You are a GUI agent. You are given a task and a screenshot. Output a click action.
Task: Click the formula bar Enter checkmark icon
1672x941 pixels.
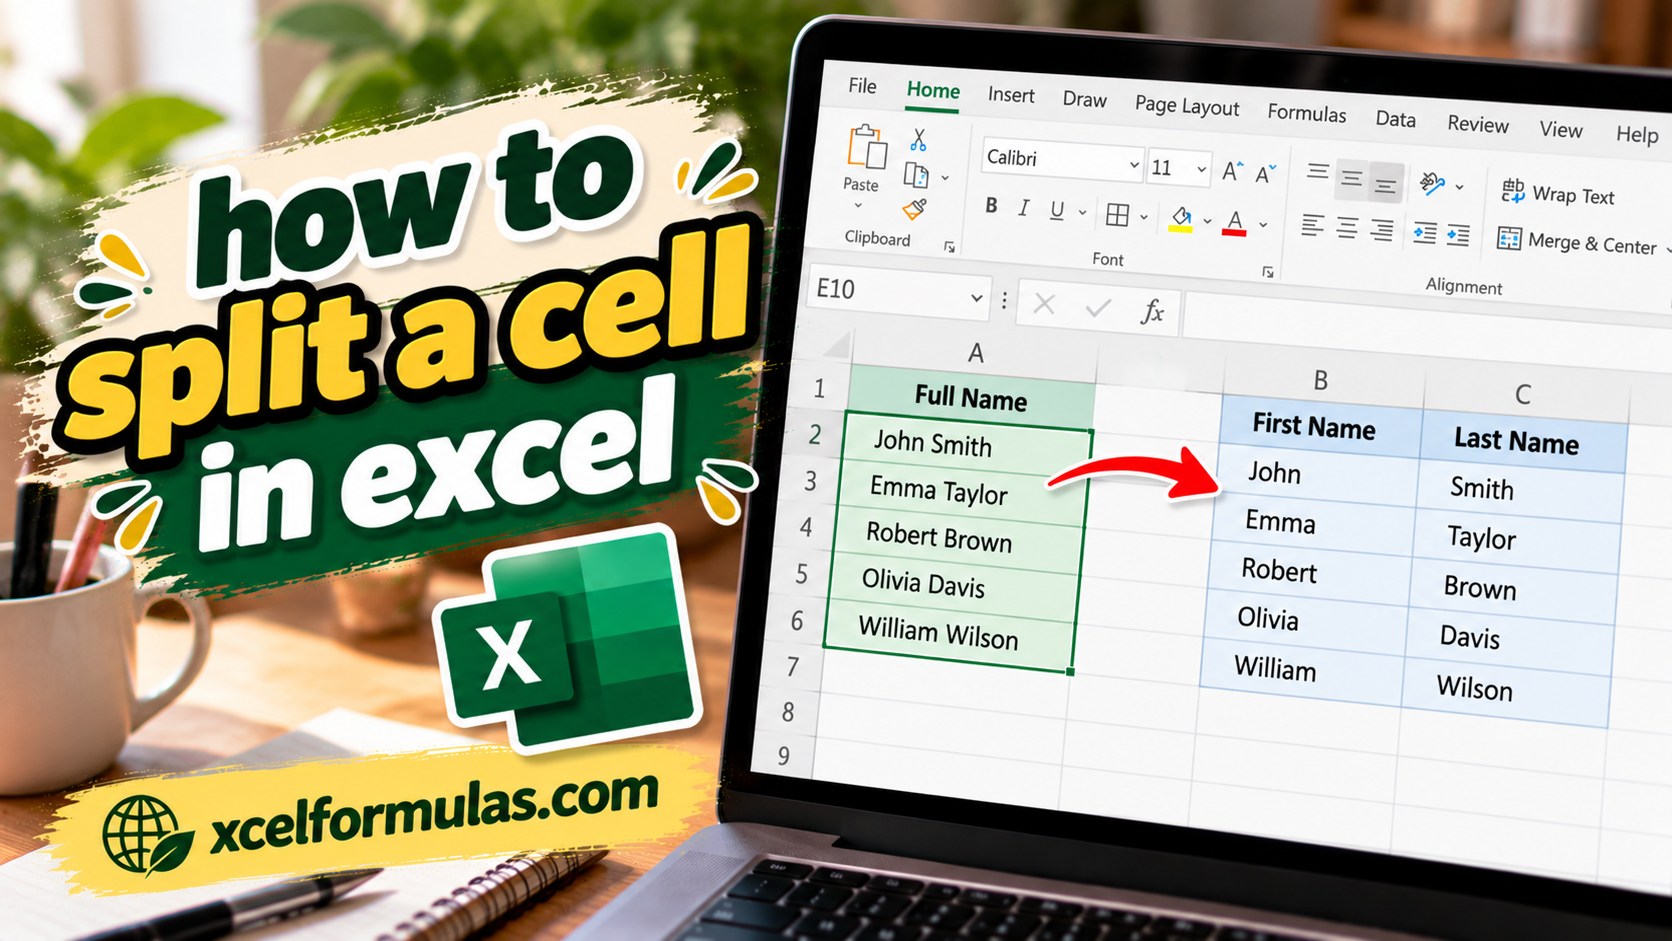1098,308
